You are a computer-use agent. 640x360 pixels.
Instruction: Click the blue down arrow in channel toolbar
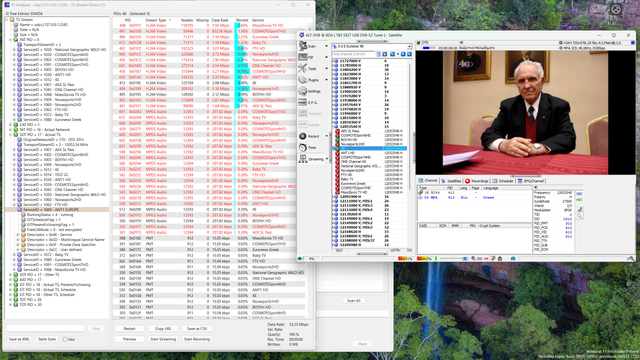click(409, 54)
